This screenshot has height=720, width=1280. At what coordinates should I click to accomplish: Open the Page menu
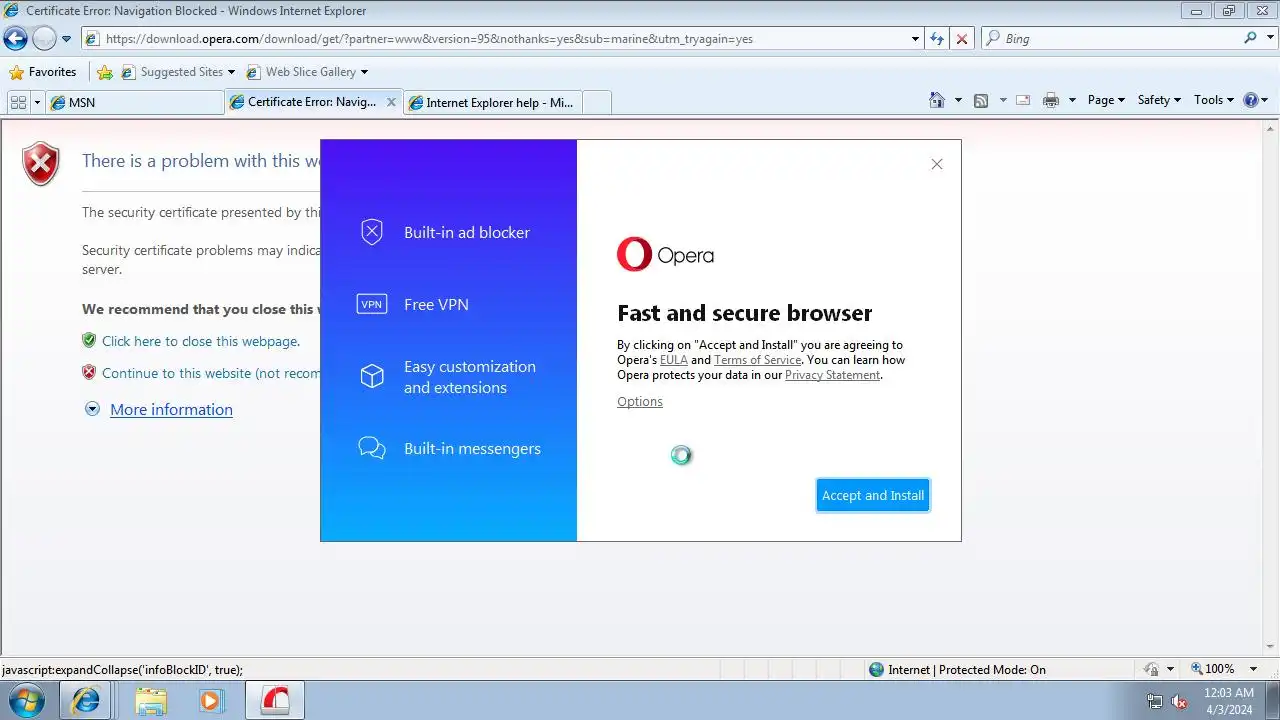[x=1106, y=100]
